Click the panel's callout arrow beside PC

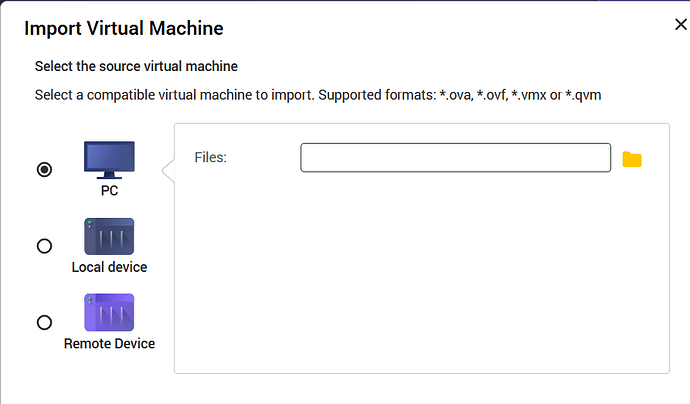point(169,172)
